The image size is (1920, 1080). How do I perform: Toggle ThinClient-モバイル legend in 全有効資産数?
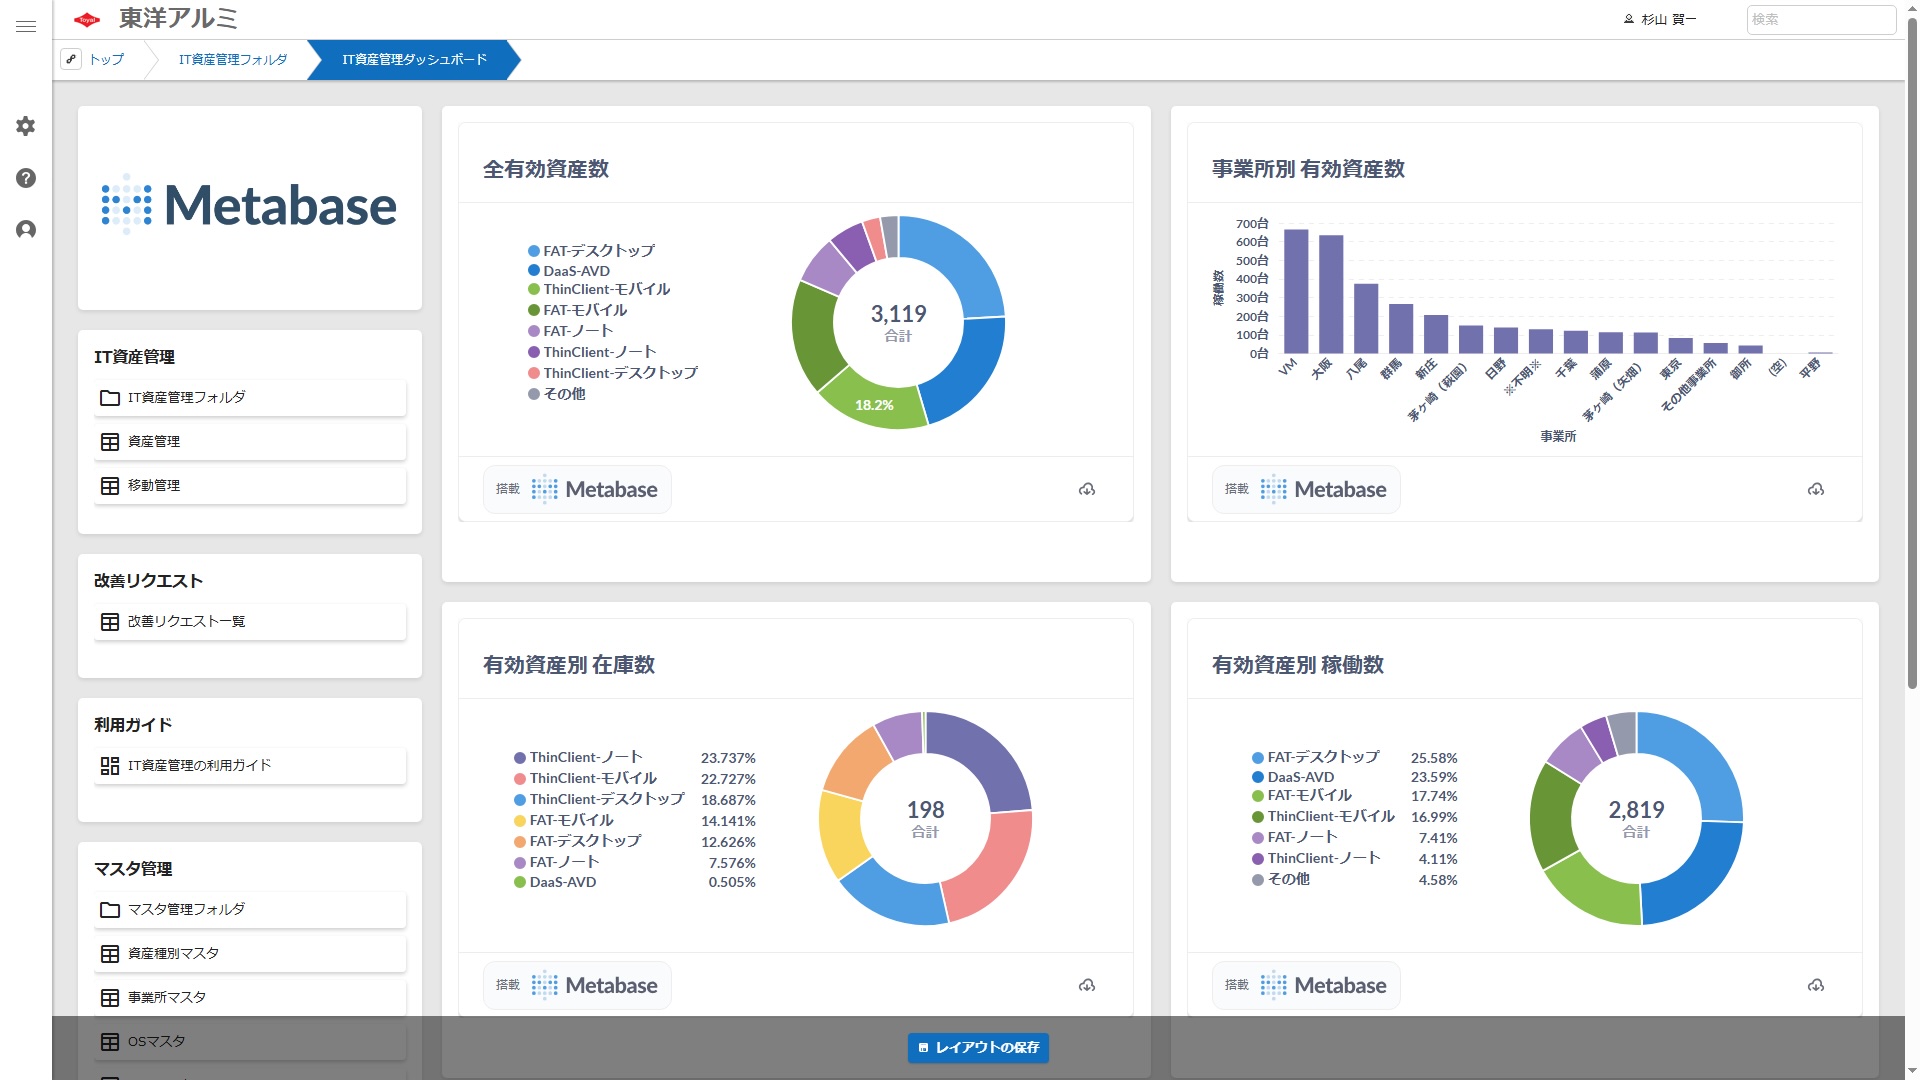(x=599, y=289)
